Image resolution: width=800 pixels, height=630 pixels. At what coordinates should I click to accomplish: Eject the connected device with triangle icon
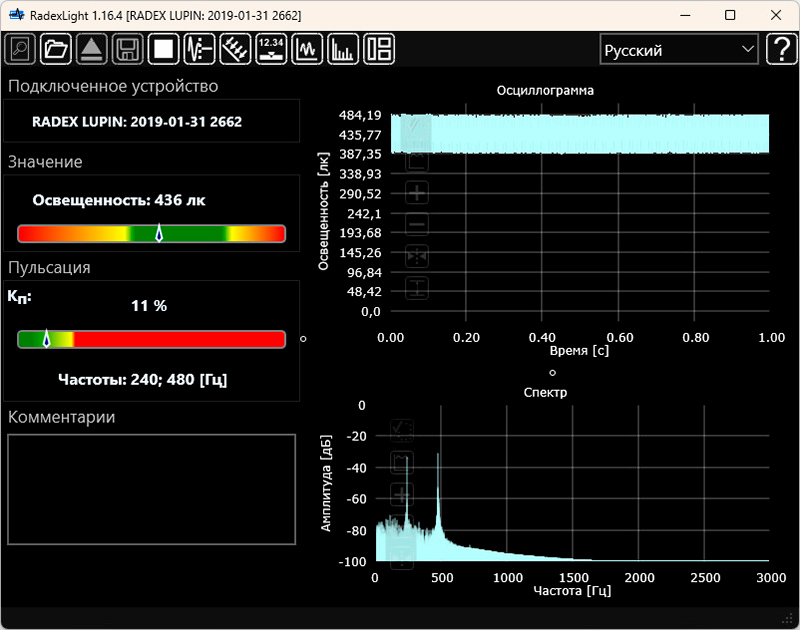click(91, 48)
